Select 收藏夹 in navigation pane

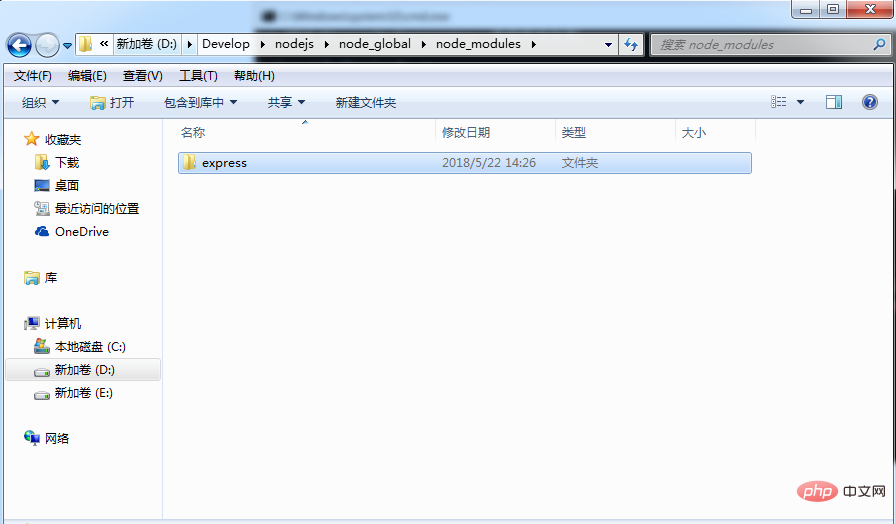(63, 139)
